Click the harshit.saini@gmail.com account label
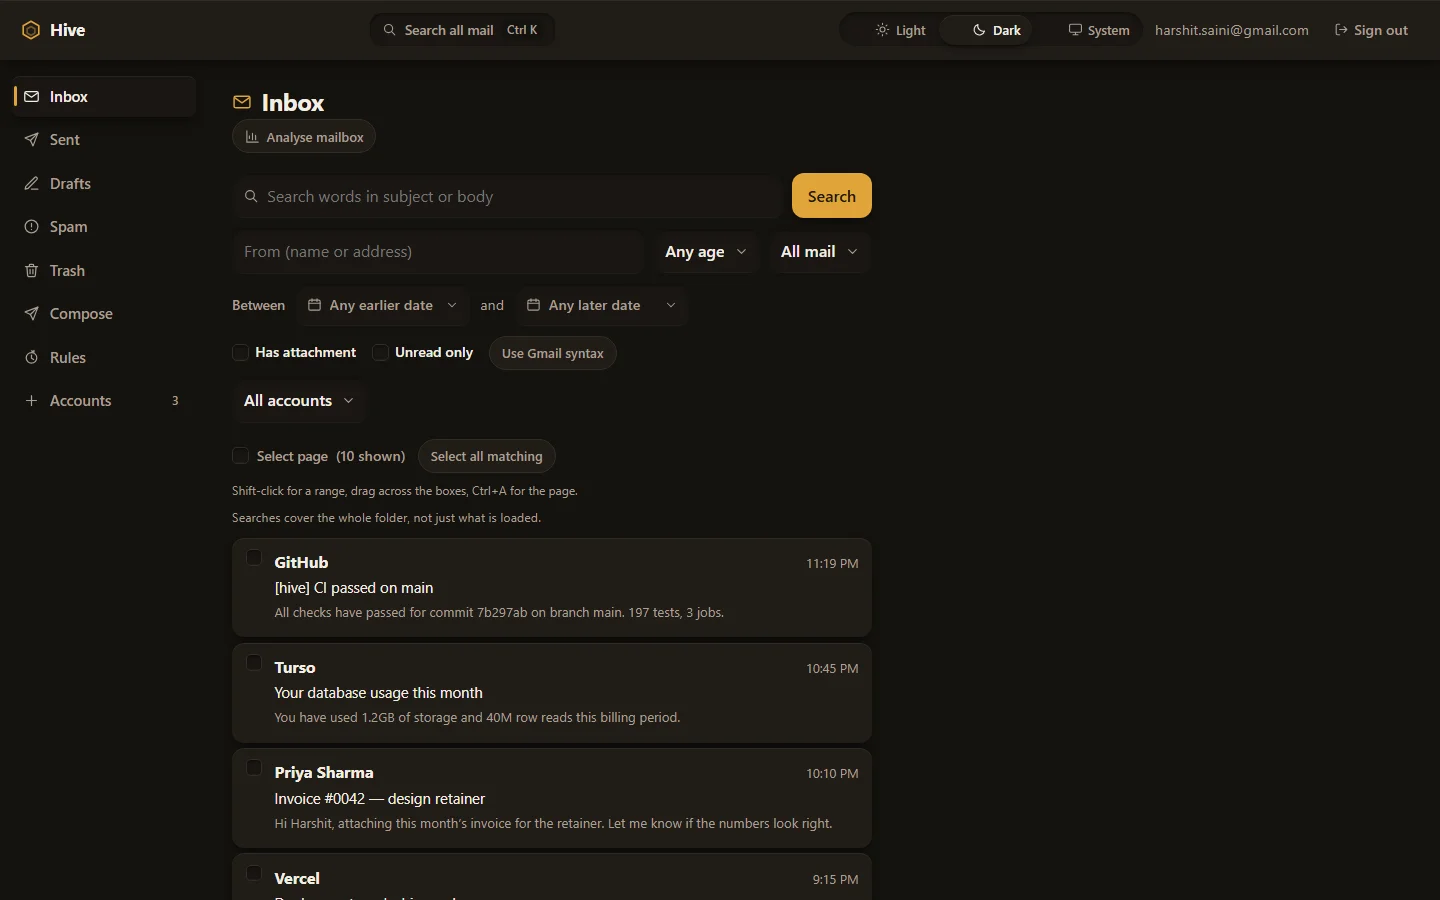Image resolution: width=1440 pixels, height=900 pixels. click(x=1231, y=30)
